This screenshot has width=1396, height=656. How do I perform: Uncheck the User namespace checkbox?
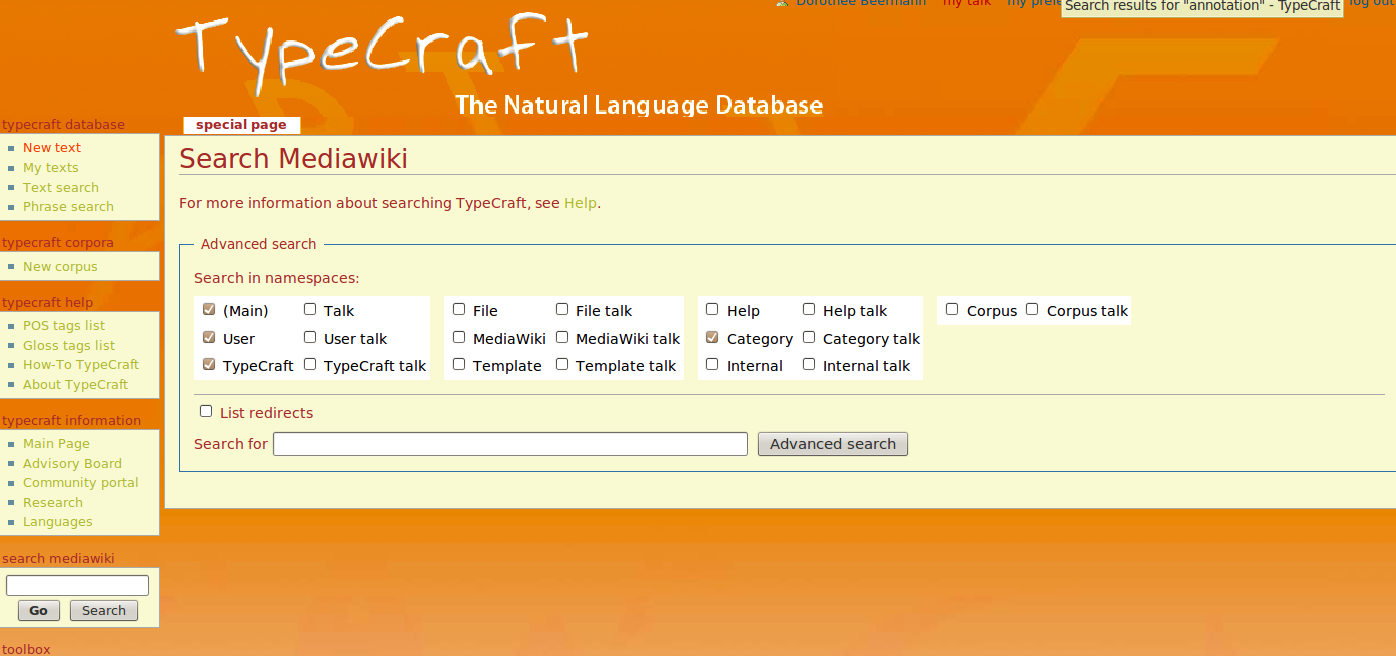coord(209,338)
